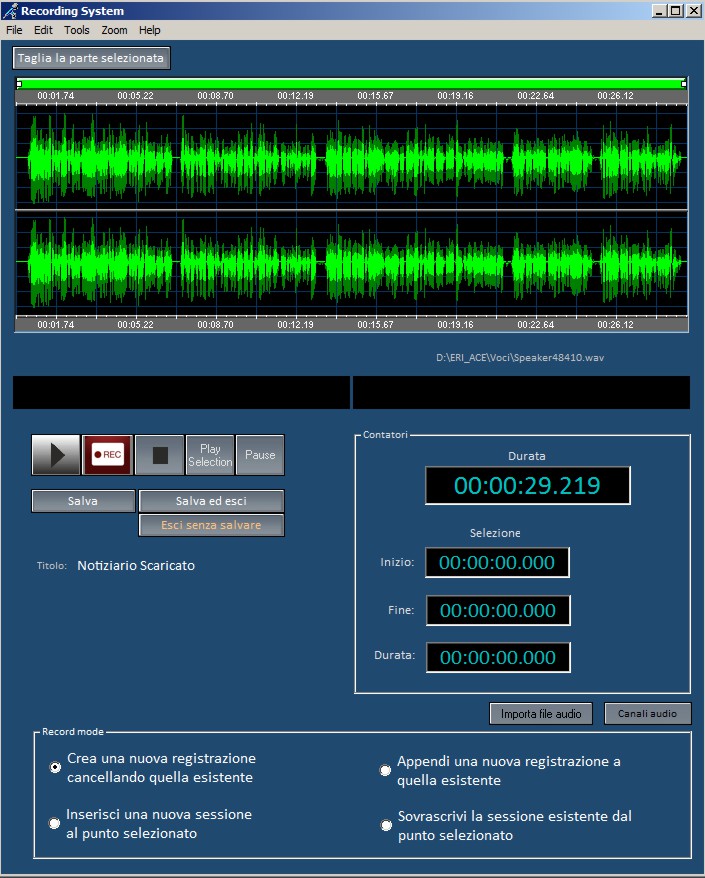Select Inserisci una nuova sessione radio option

coord(54,824)
